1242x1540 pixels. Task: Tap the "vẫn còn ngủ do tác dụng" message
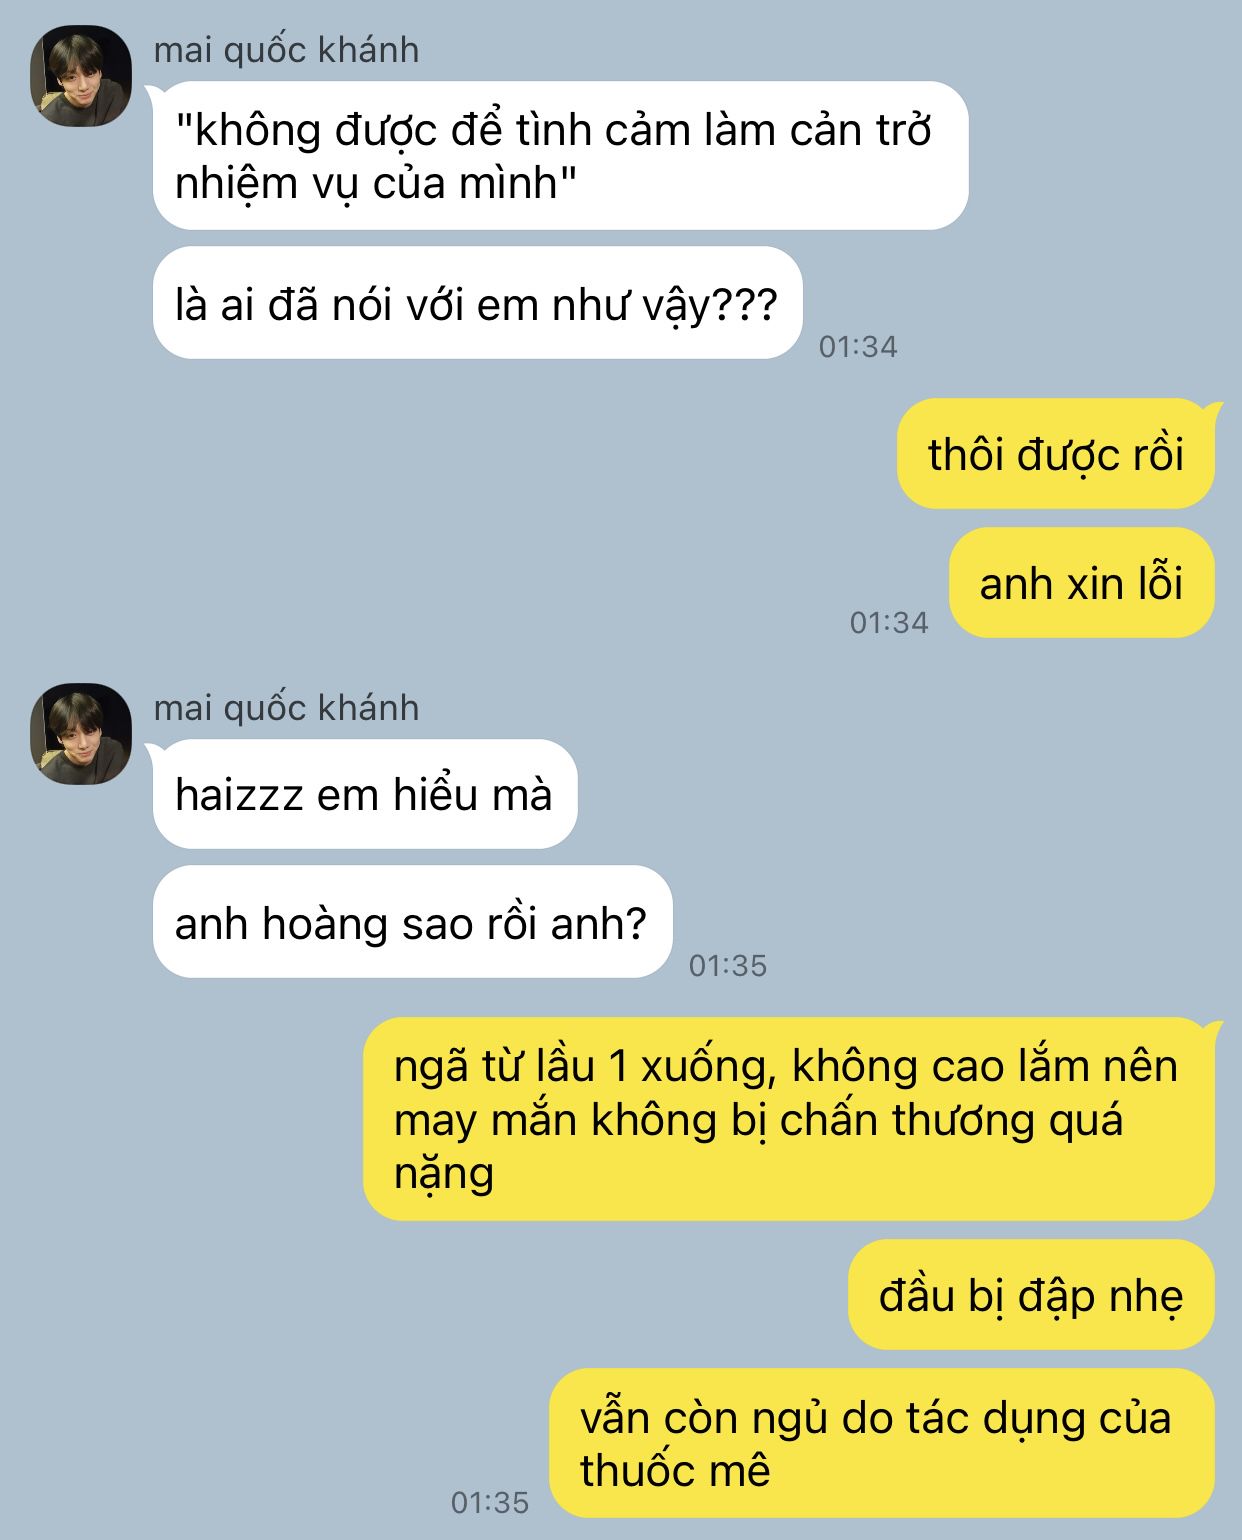click(882, 1443)
